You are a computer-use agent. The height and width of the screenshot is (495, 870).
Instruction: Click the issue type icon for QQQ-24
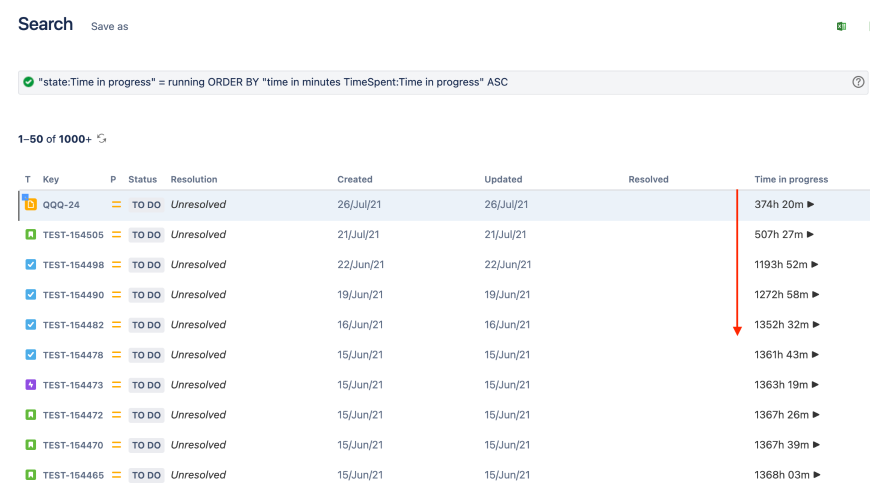click(x=30, y=204)
